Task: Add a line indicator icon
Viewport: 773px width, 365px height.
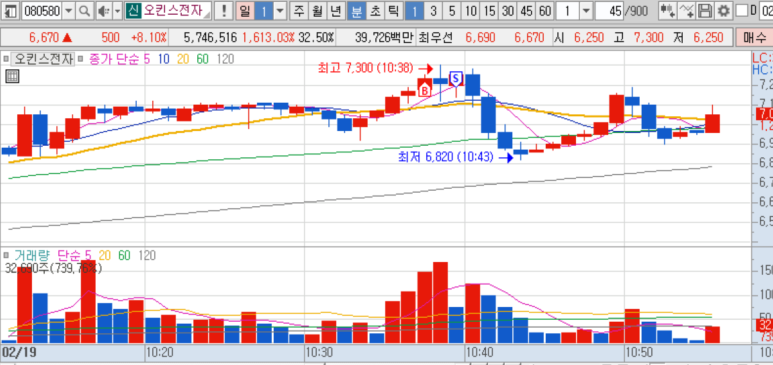Action: (x=687, y=11)
